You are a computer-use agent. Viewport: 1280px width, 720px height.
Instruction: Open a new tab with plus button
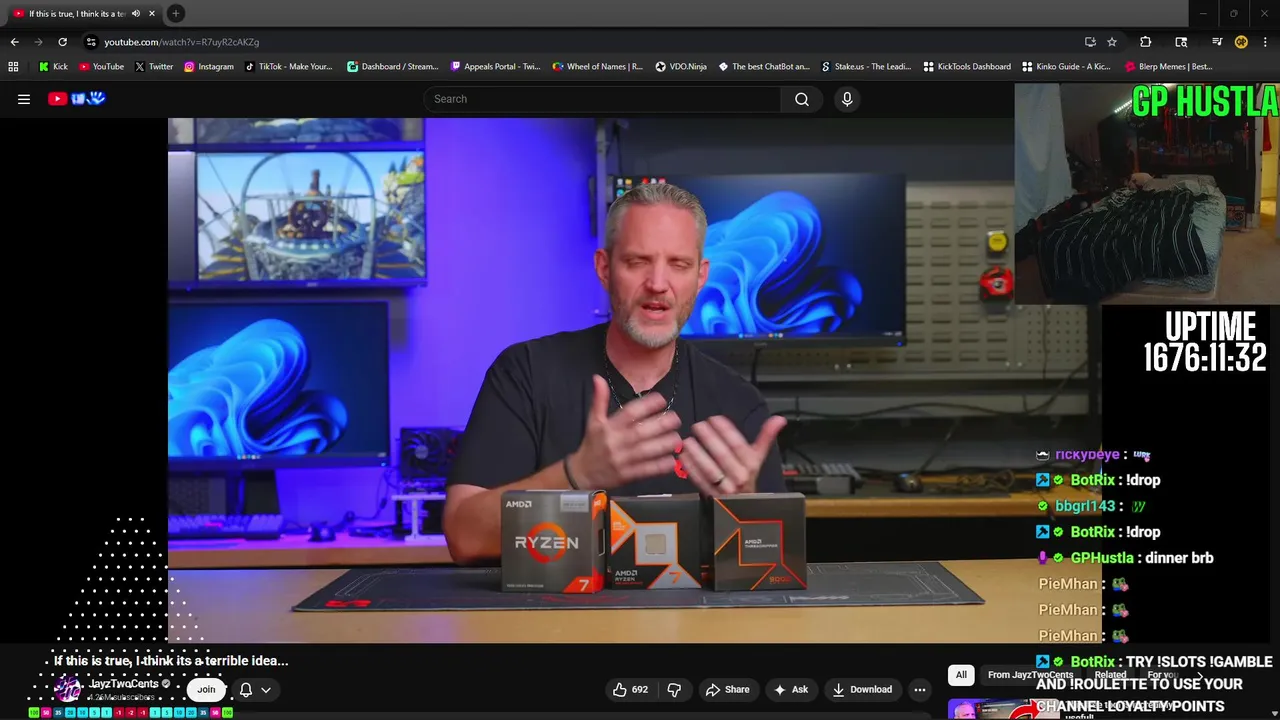click(175, 13)
